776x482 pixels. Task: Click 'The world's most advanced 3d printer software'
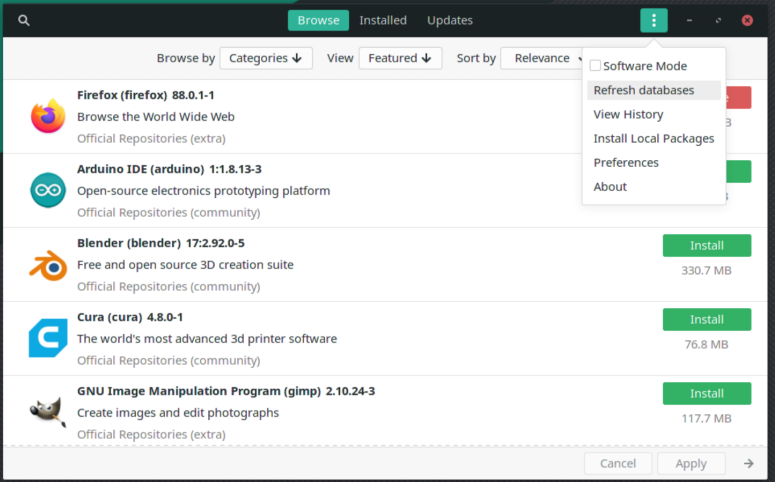pos(207,339)
